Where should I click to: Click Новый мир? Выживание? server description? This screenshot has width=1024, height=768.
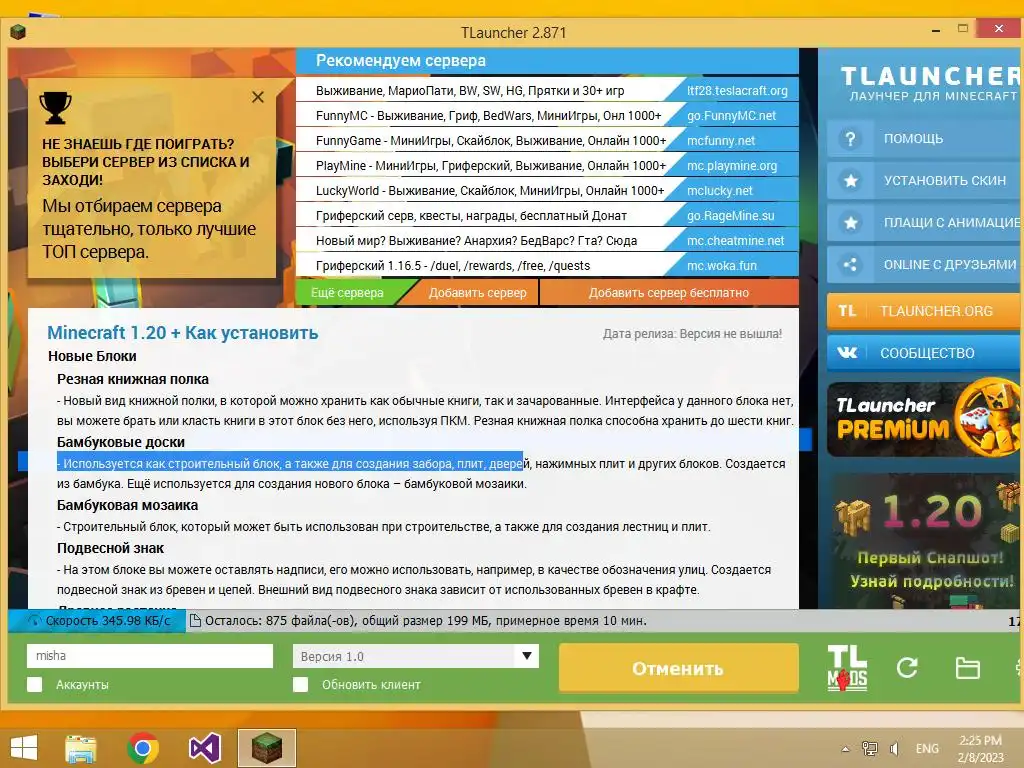click(x=477, y=240)
